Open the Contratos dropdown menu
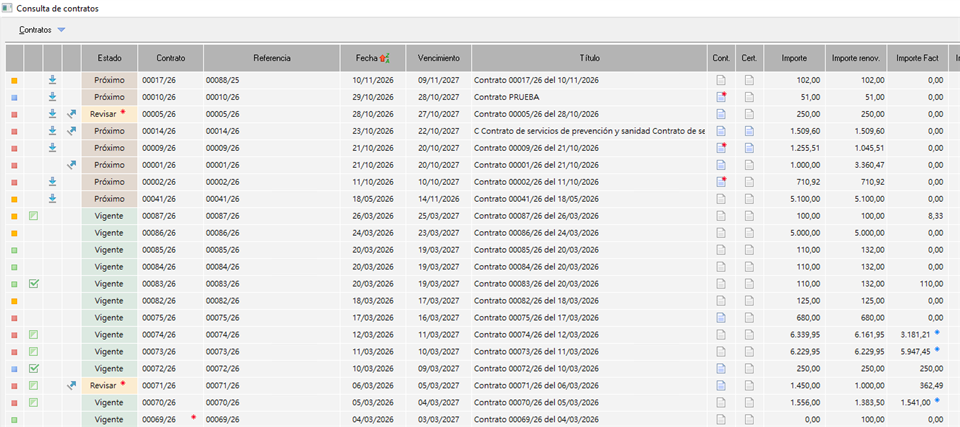 tap(42, 30)
